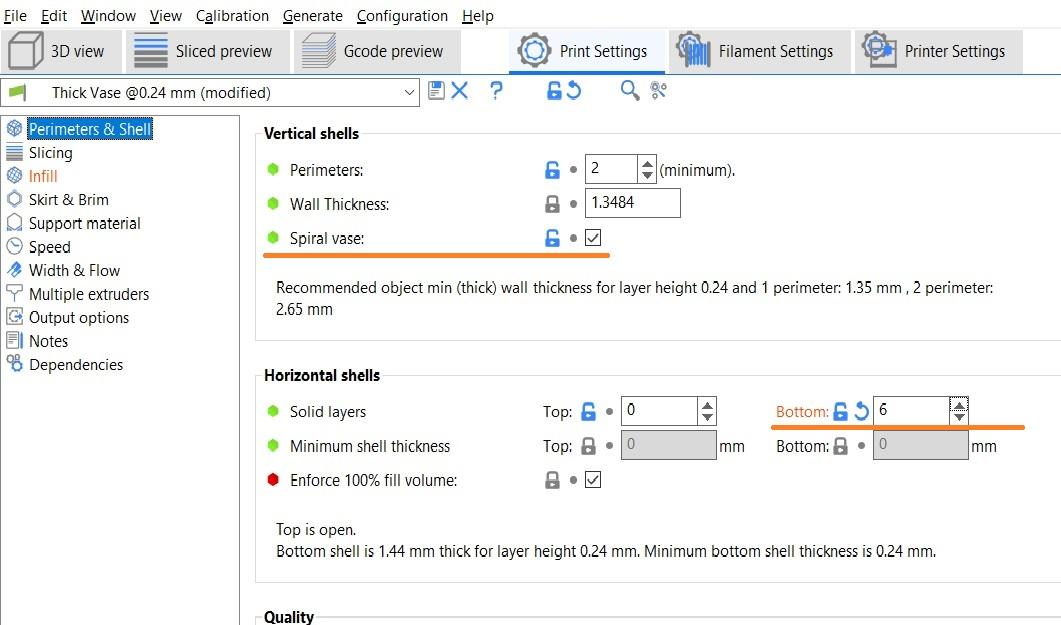Screen dimensions: 1061x625
Task: Uncheck the Spiral vase checkbox
Action: (593, 238)
